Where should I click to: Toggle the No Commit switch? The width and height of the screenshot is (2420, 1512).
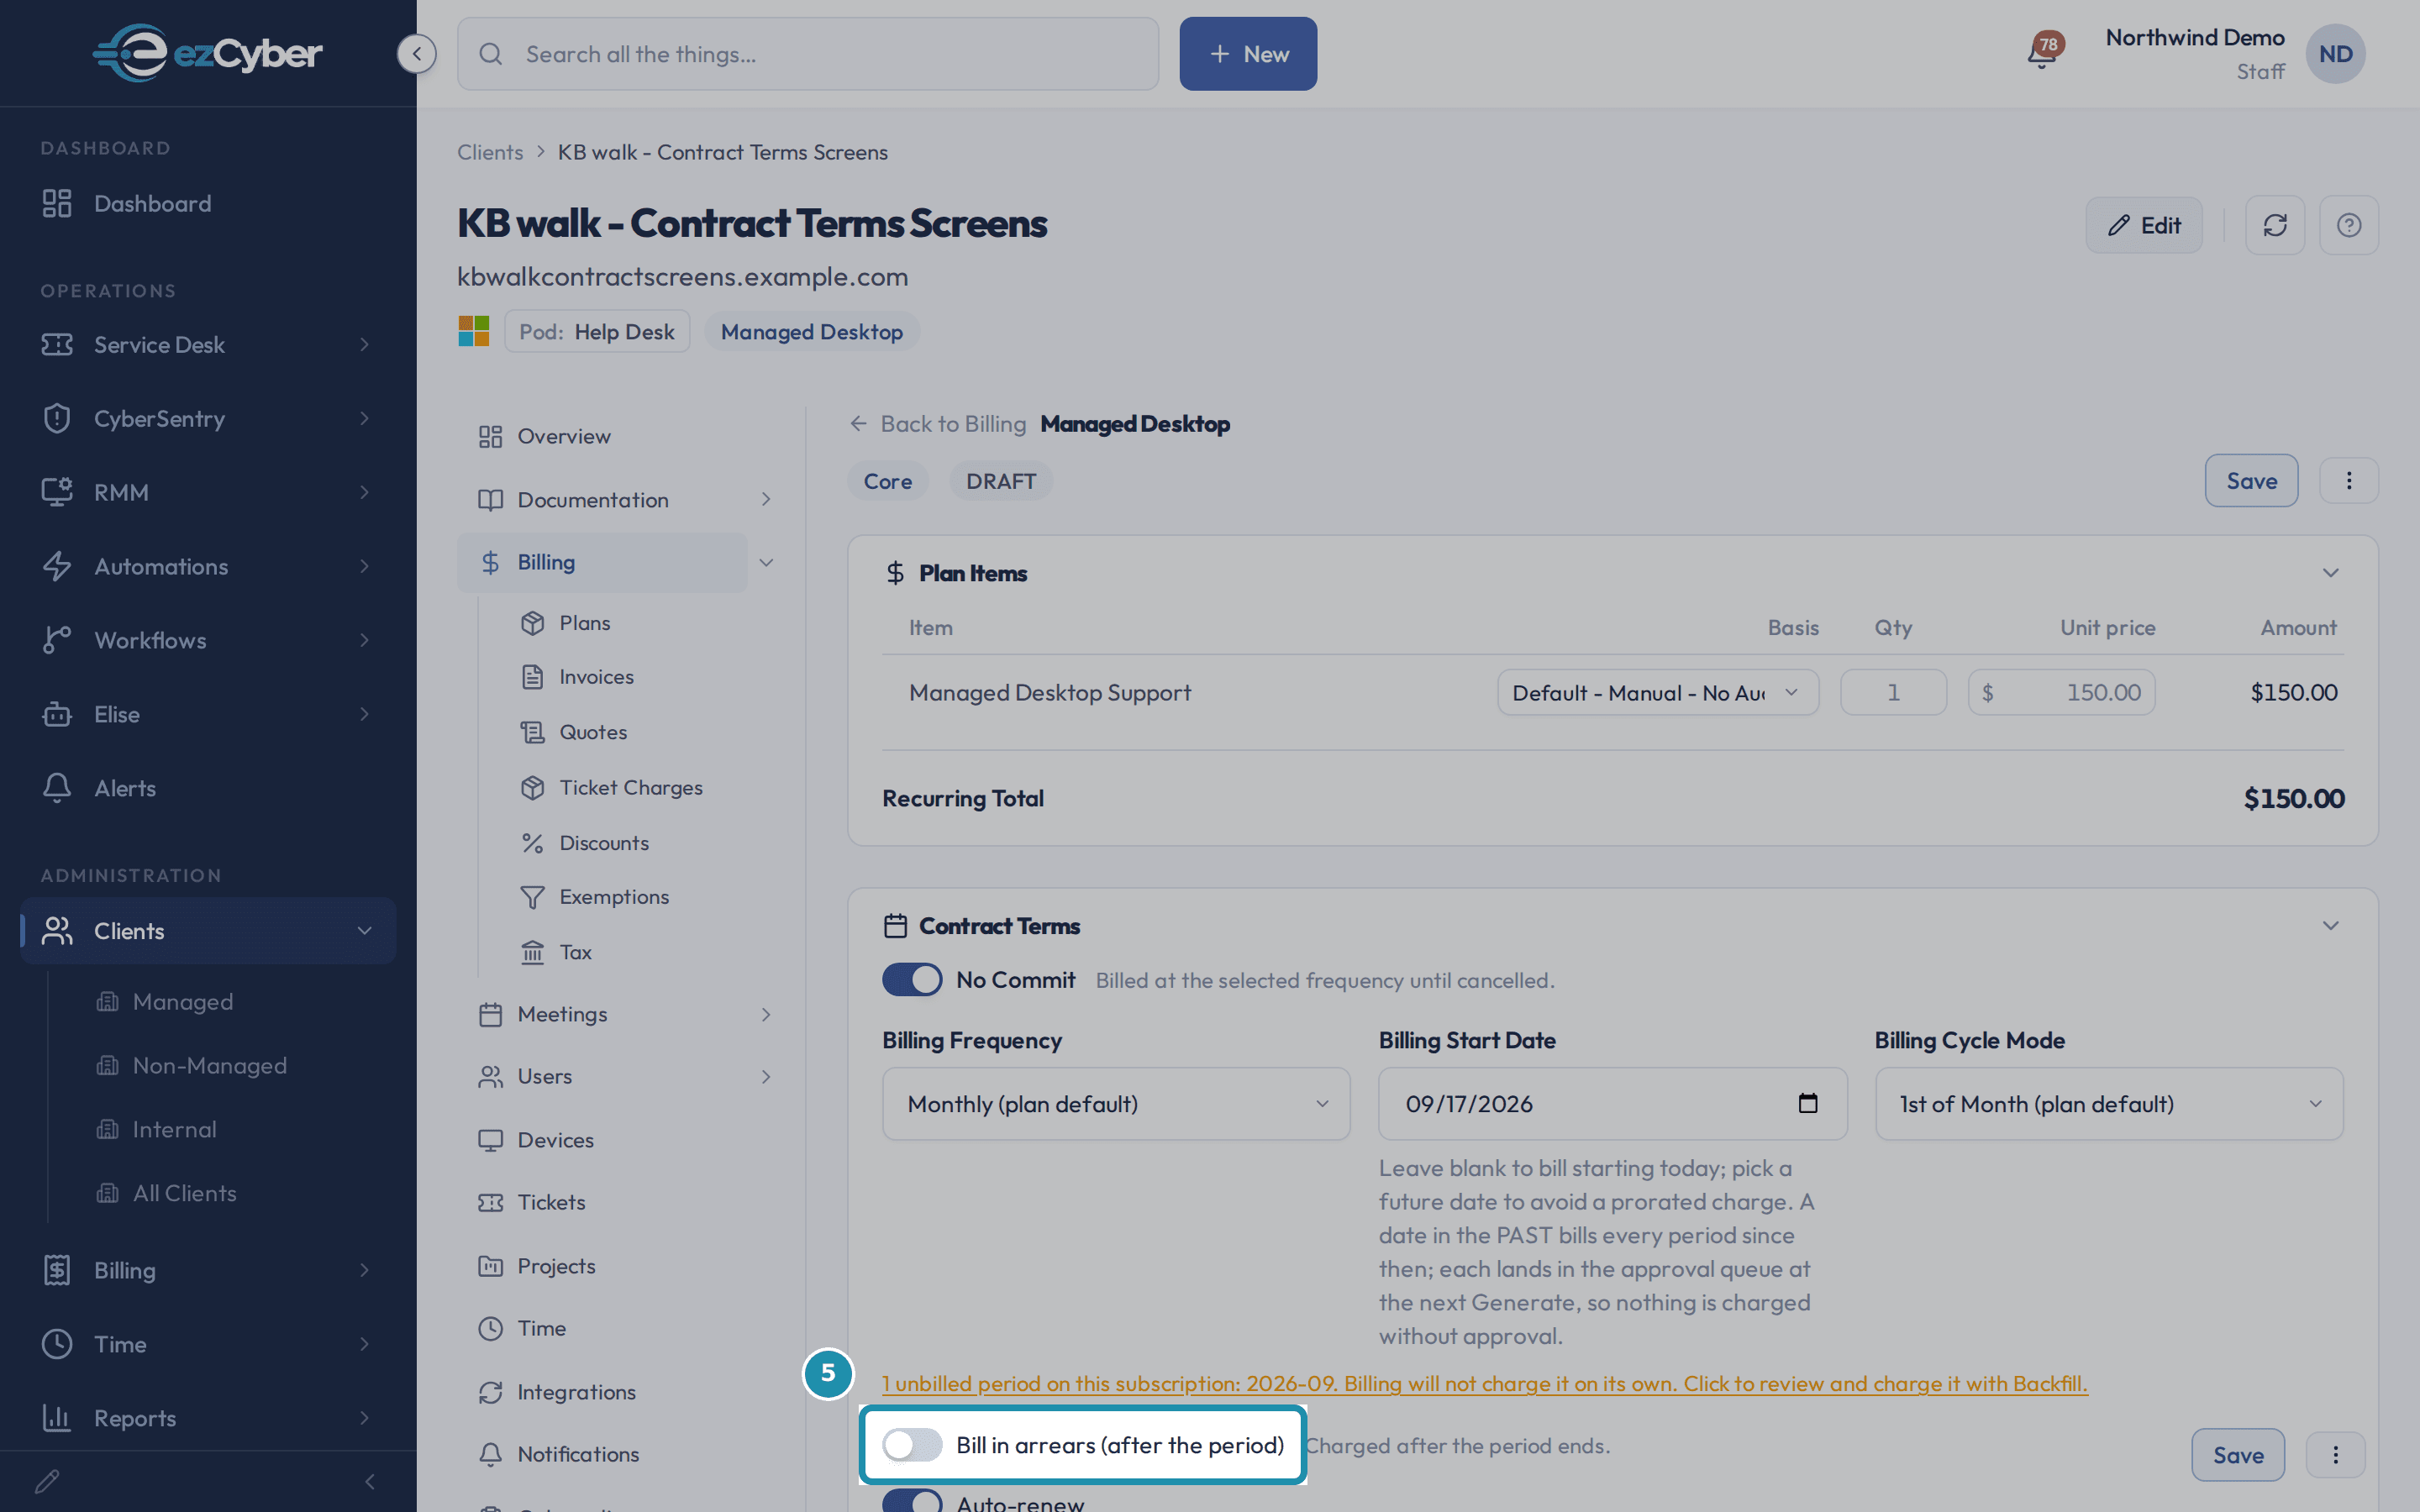(x=912, y=980)
